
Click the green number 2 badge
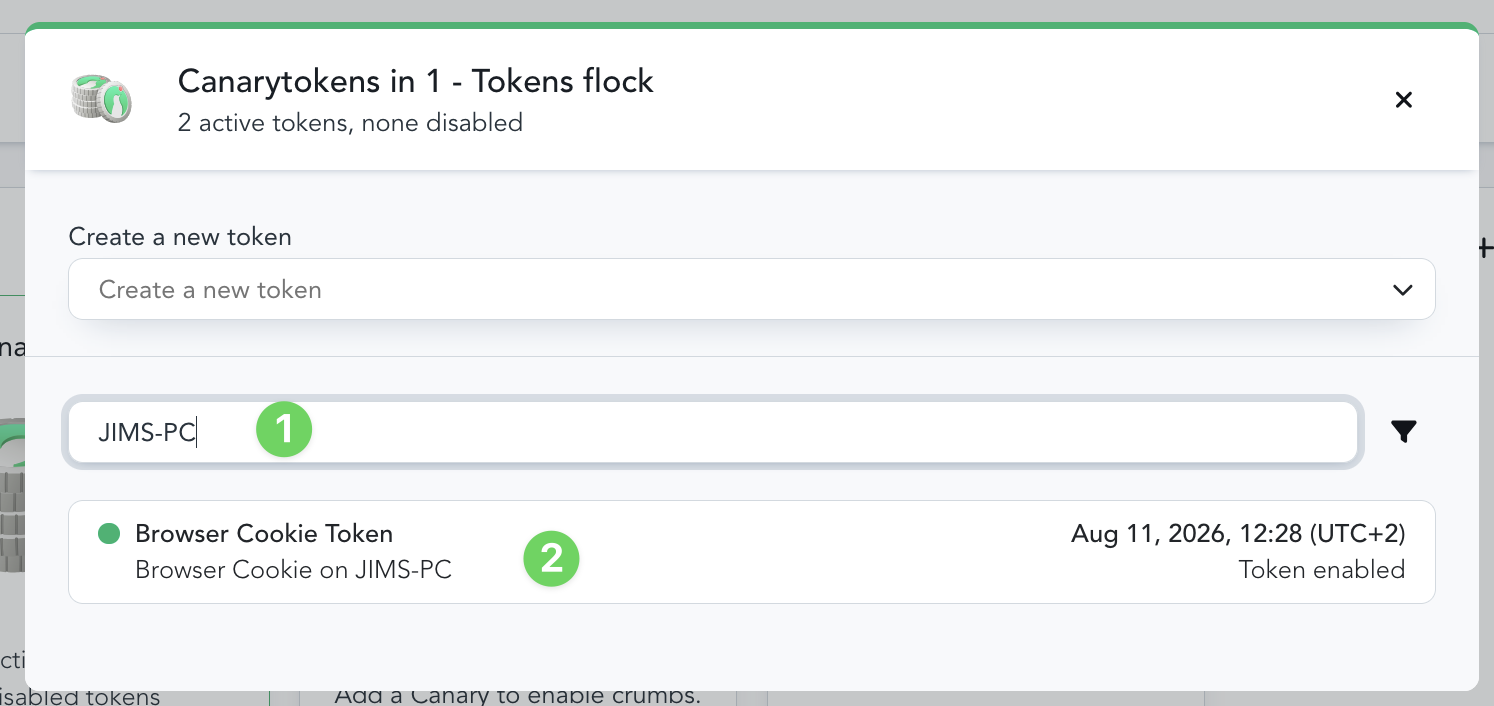point(551,559)
